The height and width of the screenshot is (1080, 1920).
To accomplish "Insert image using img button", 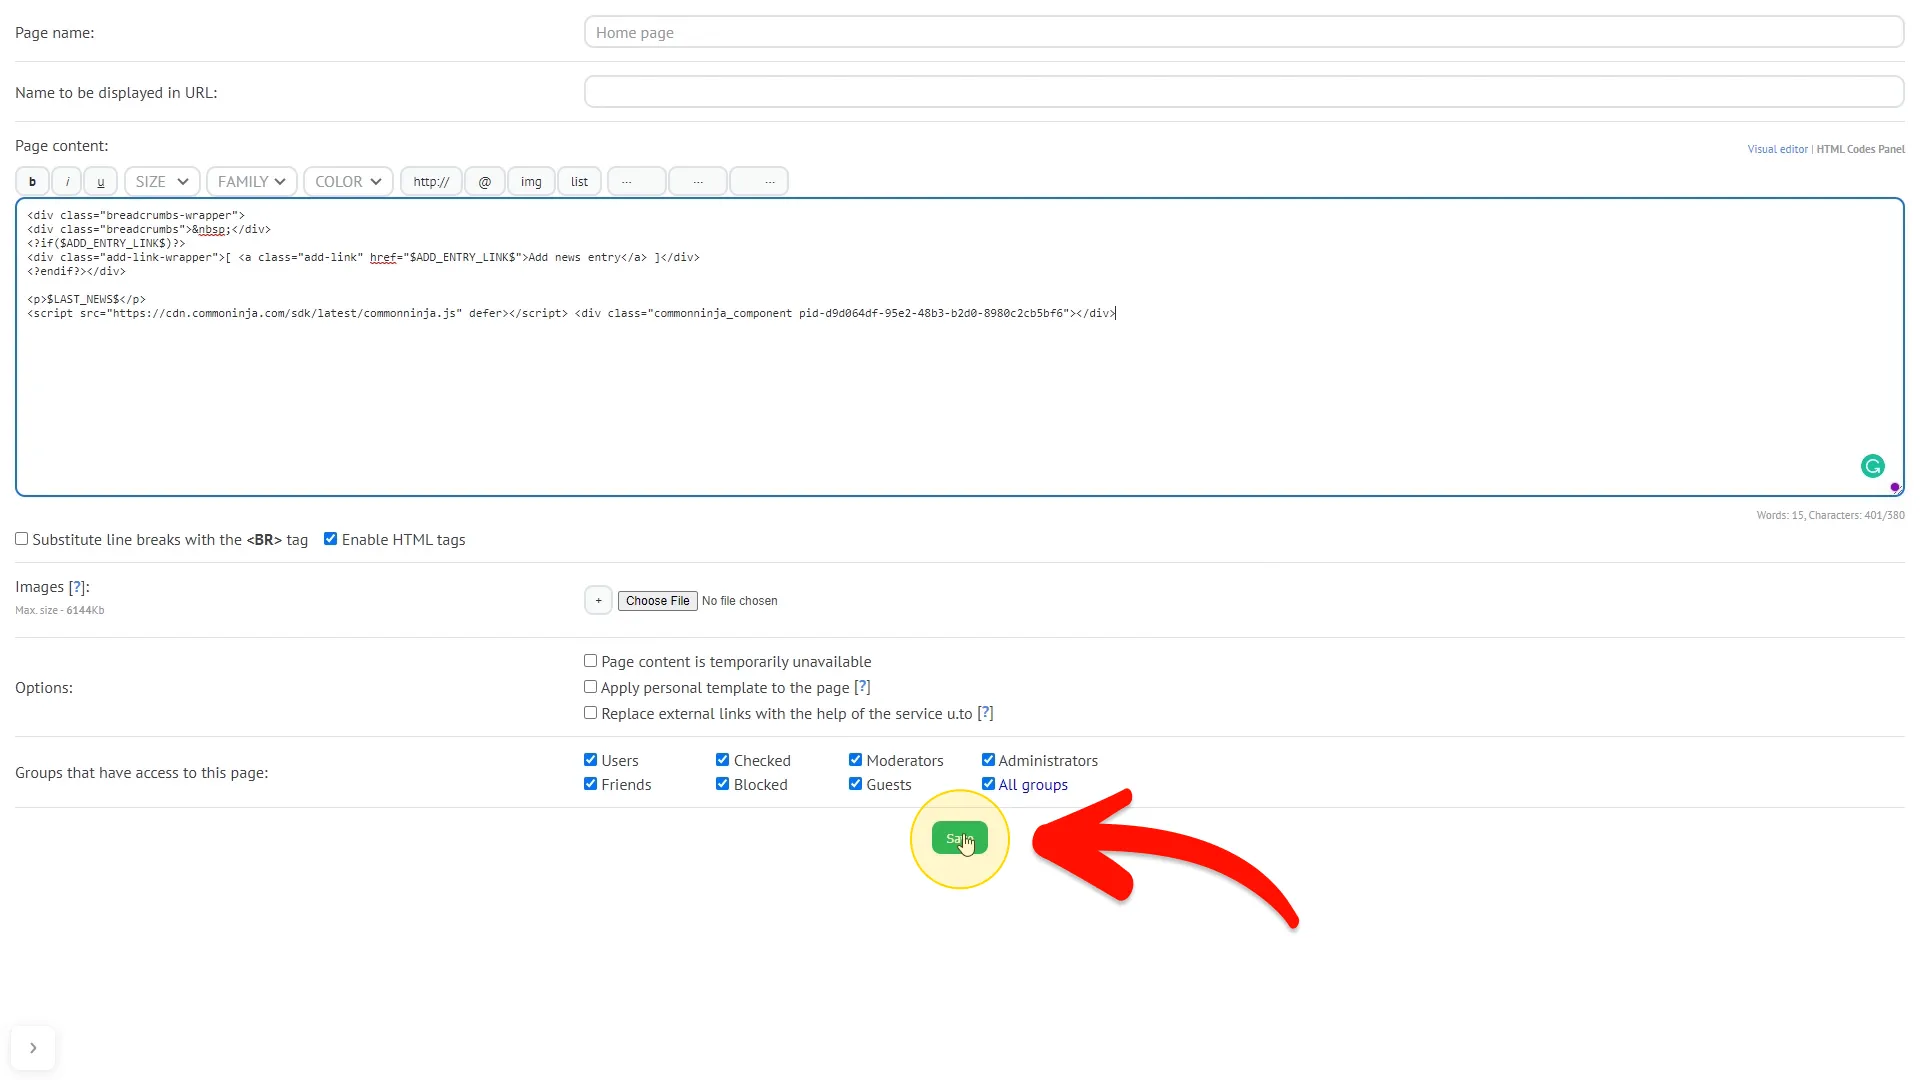I will pos(531,182).
